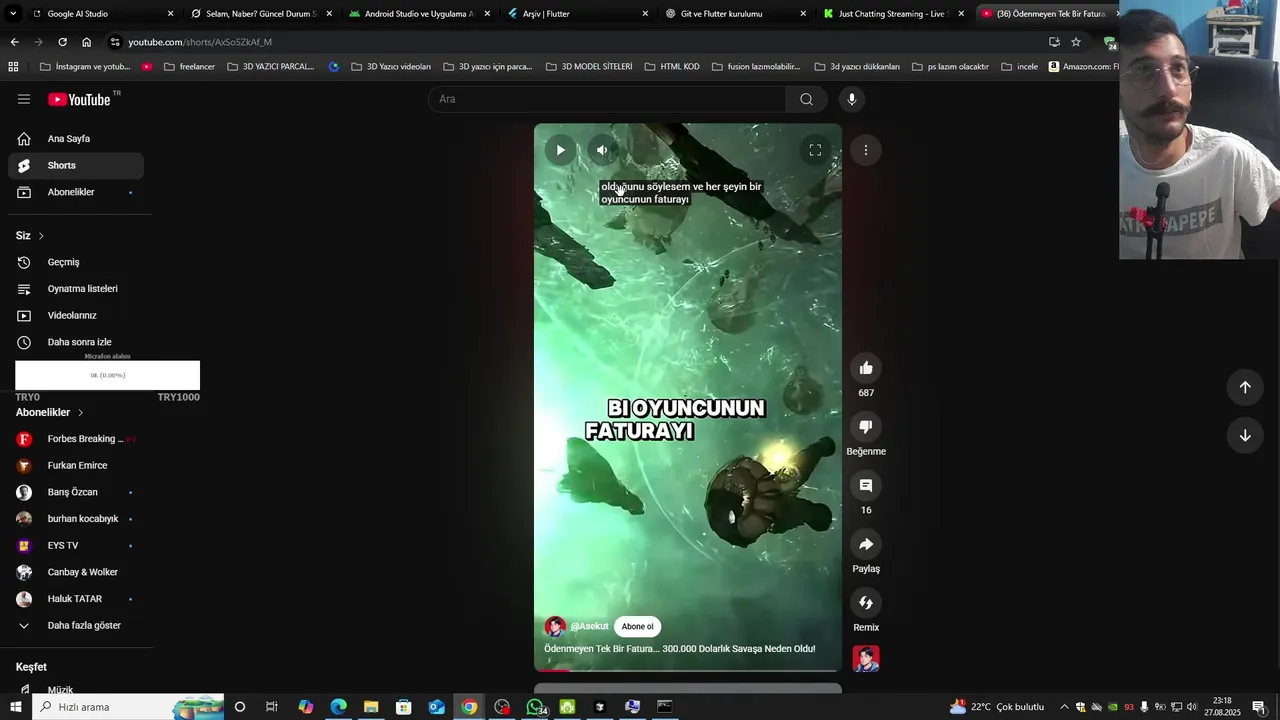Open EYS TV channel
The height and width of the screenshot is (720, 1280).
pyautogui.click(x=76, y=545)
